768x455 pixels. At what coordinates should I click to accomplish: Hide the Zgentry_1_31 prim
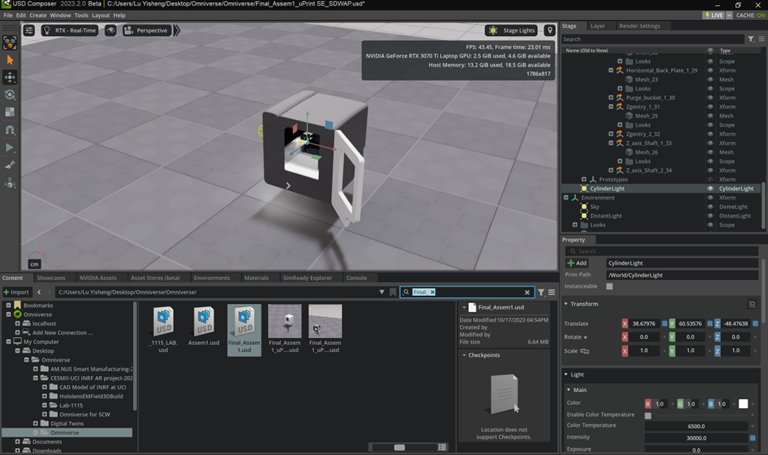tap(710, 107)
